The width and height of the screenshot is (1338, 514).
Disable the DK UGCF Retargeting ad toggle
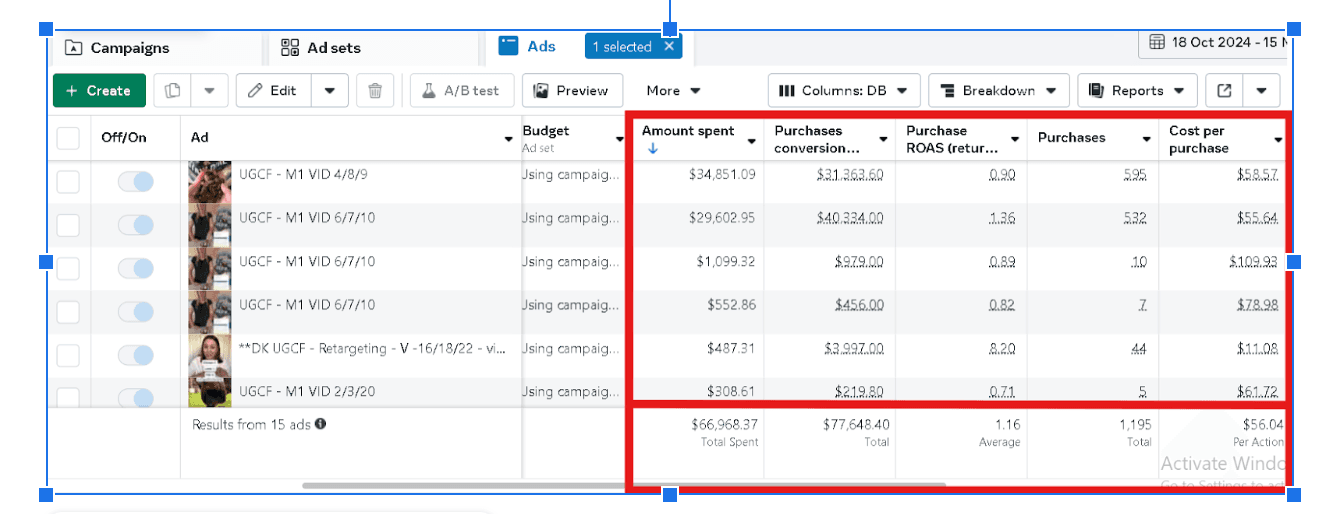point(135,355)
